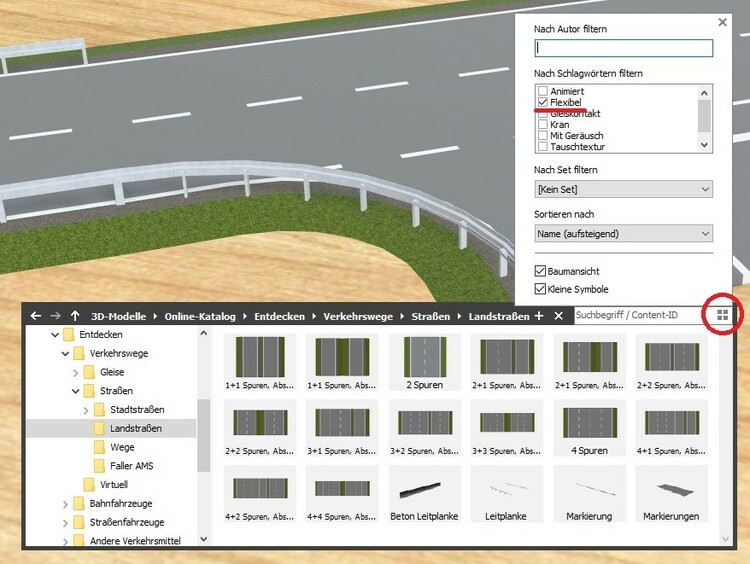Open the grid view options icon
Image resolution: width=750 pixels, height=564 pixels.
[723, 316]
